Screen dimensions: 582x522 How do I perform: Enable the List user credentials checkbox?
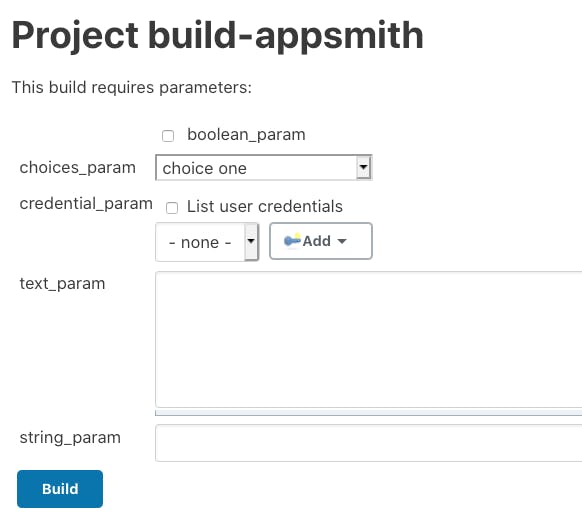pyautogui.click(x=172, y=208)
